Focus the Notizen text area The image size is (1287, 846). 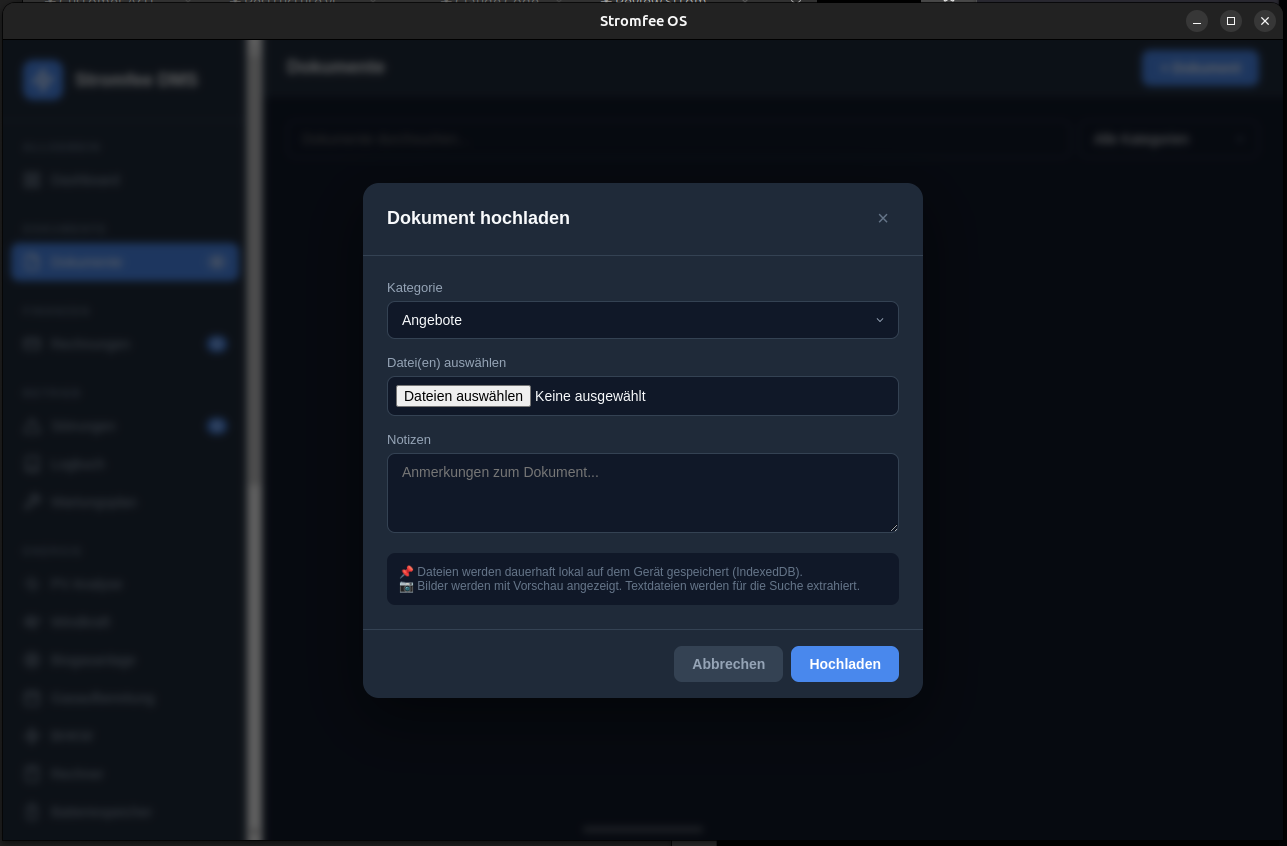(642, 492)
